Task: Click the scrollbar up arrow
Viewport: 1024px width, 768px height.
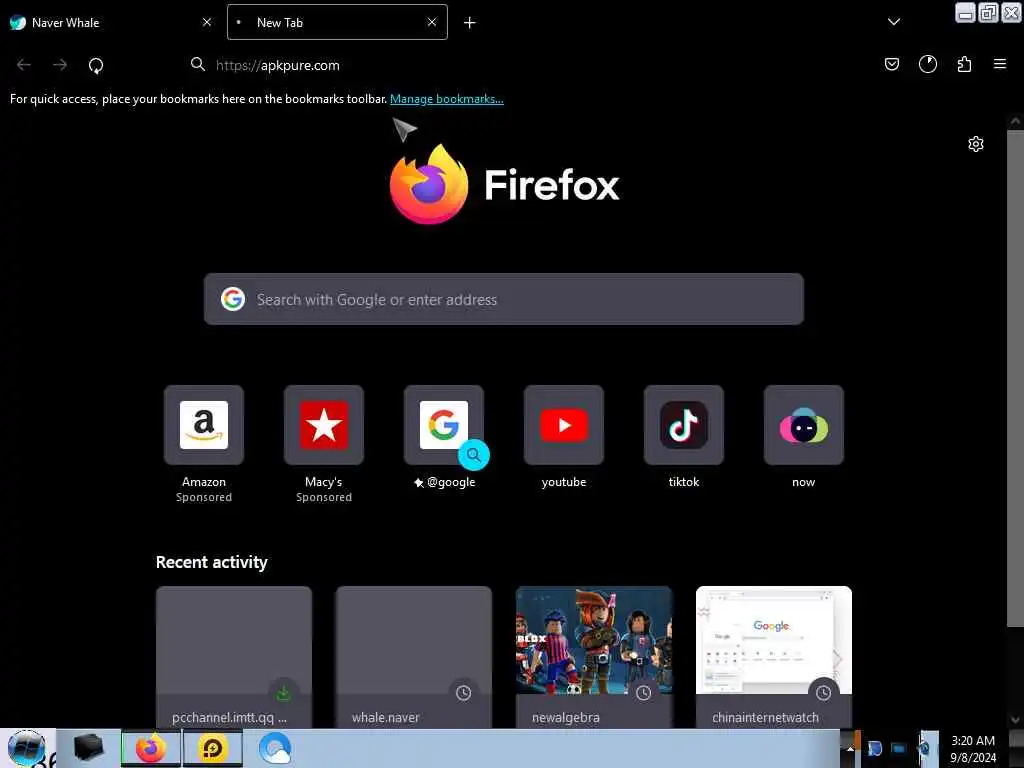Action: (1015, 121)
